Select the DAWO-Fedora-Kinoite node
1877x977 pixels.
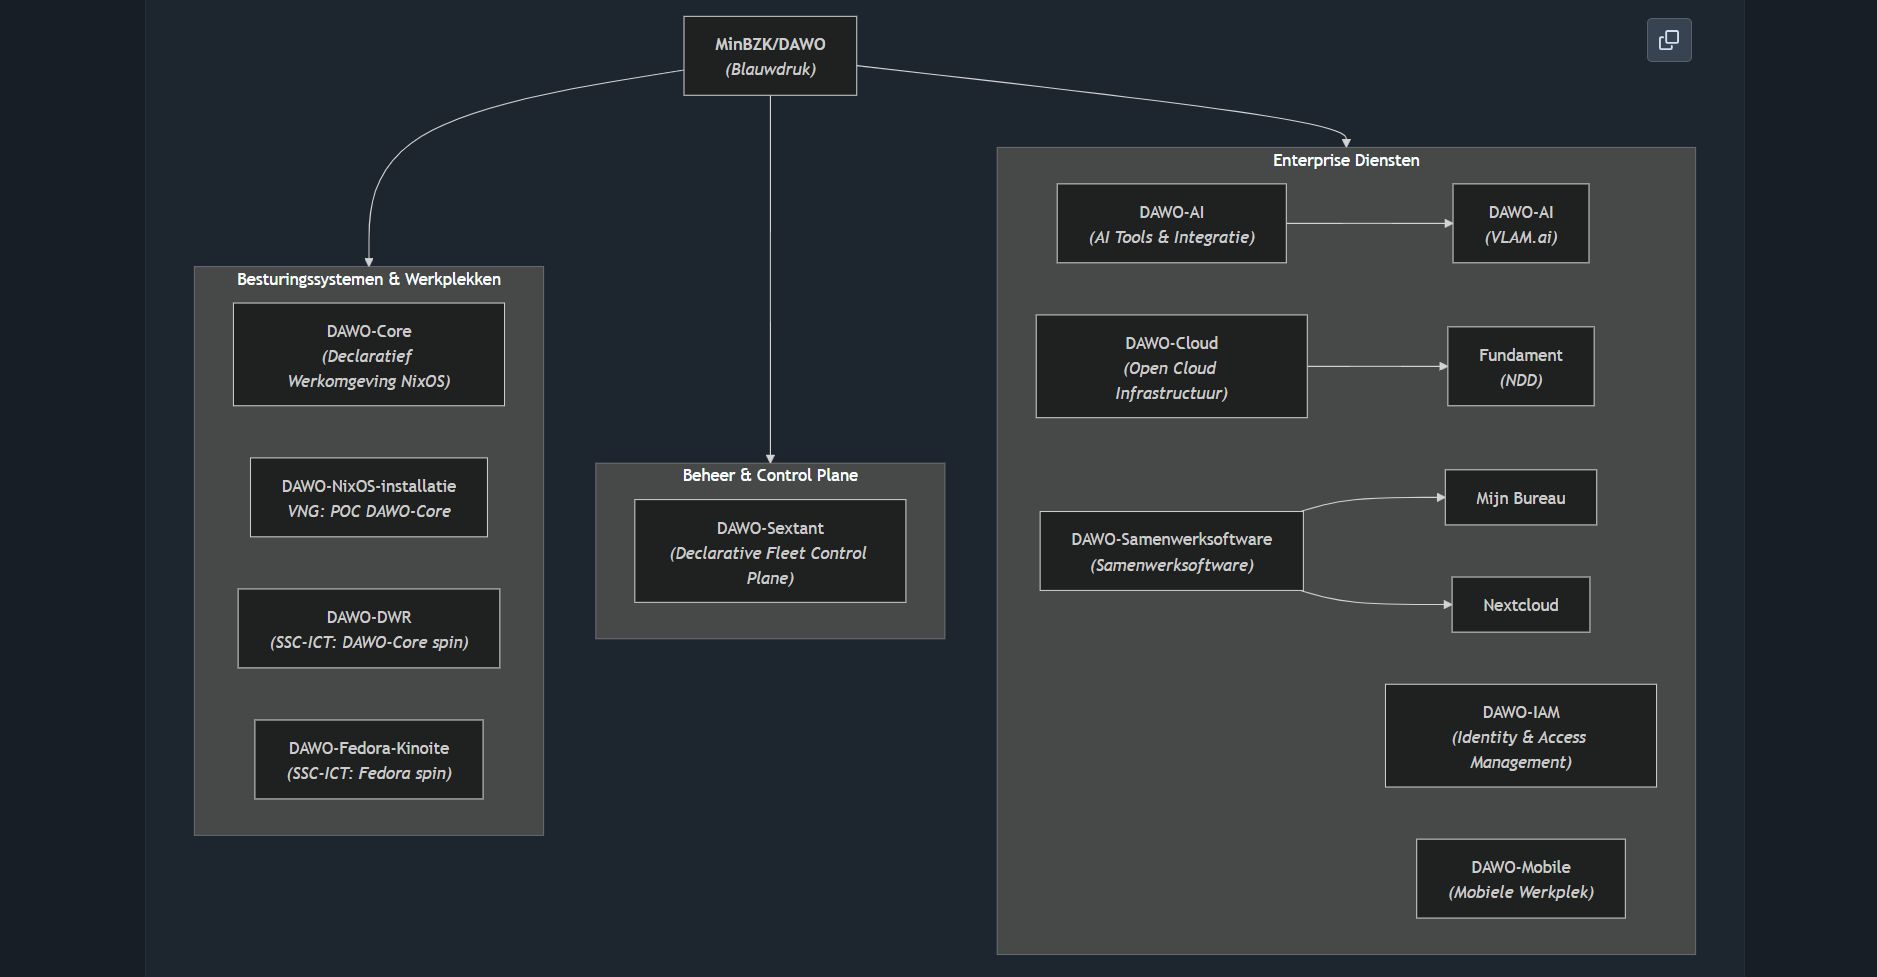coord(369,760)
